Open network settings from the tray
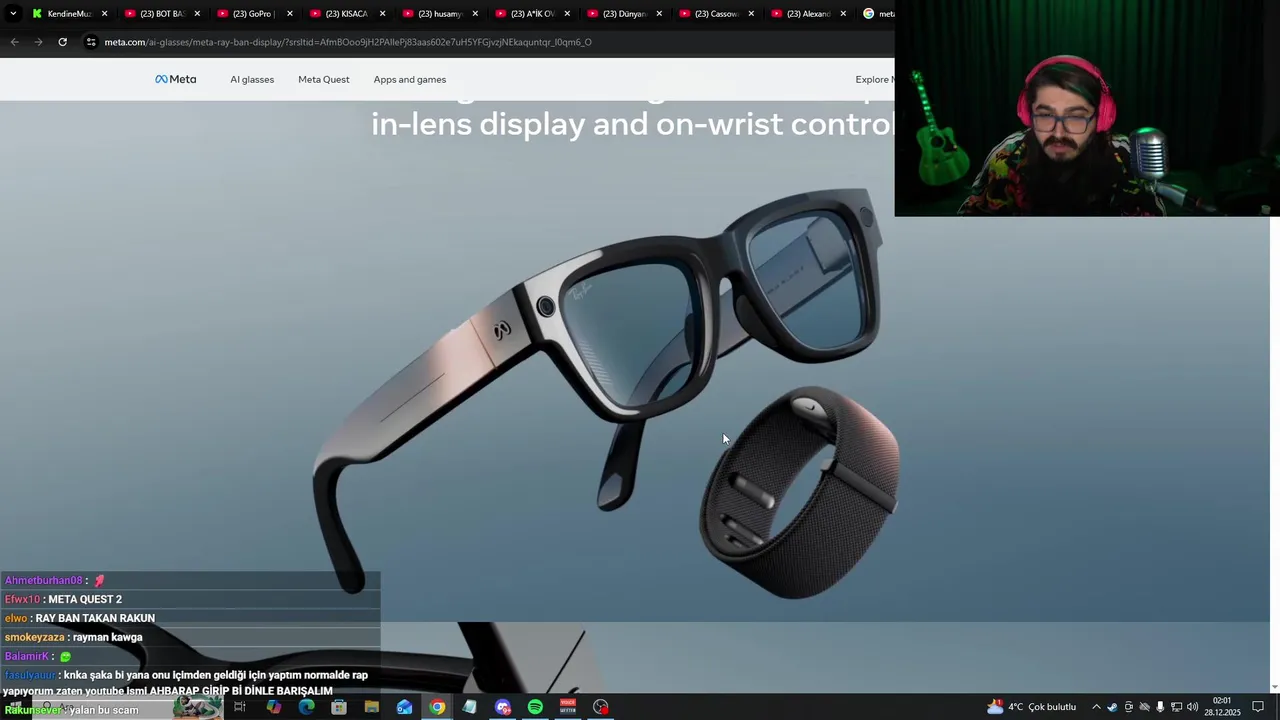 [x=1176, y=707]
